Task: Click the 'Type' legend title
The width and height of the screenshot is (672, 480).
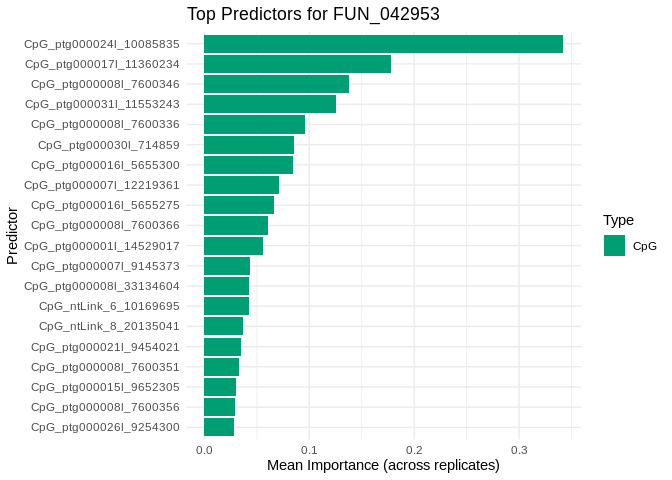Action: [618, 220]
